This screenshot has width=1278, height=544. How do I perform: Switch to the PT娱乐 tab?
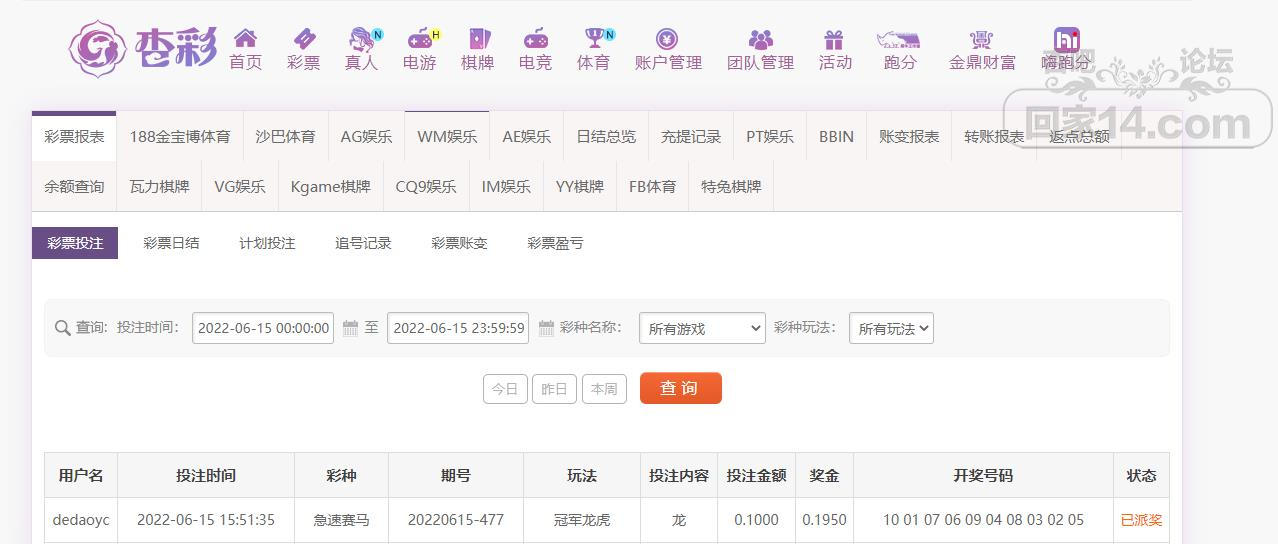770,136
